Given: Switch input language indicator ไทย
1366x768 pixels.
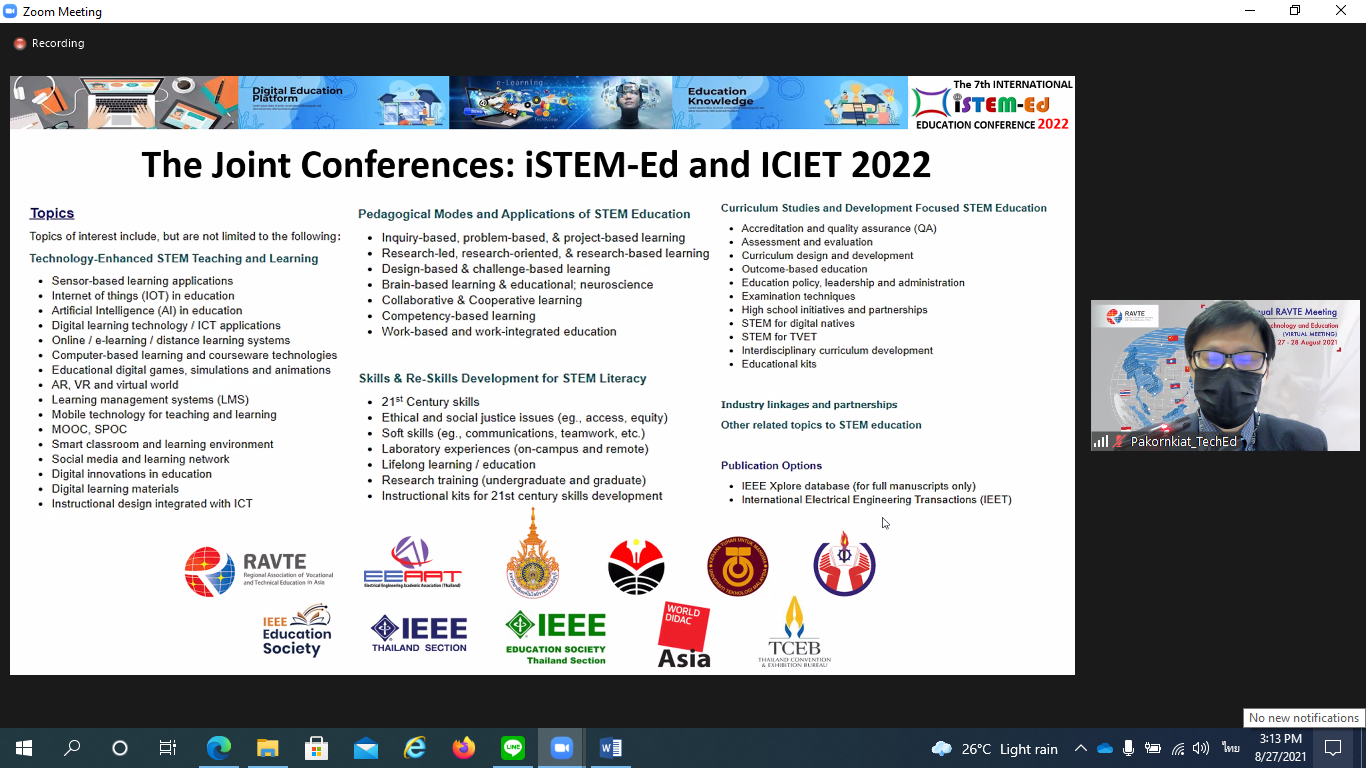Looking at the screenshot, I should pos(1231,748).
